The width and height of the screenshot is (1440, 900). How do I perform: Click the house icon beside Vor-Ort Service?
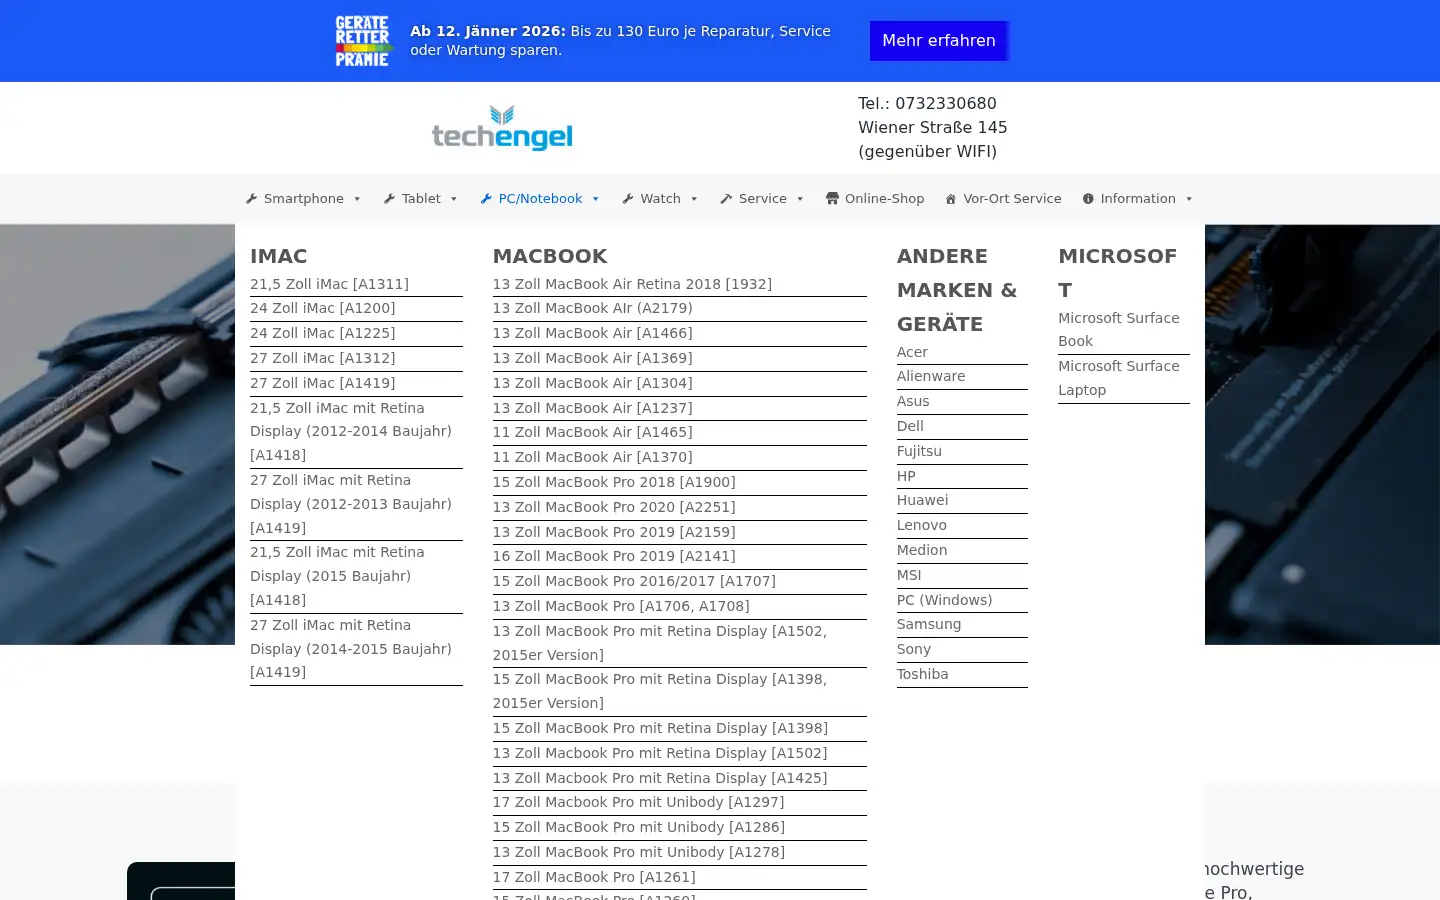point(951,199)
